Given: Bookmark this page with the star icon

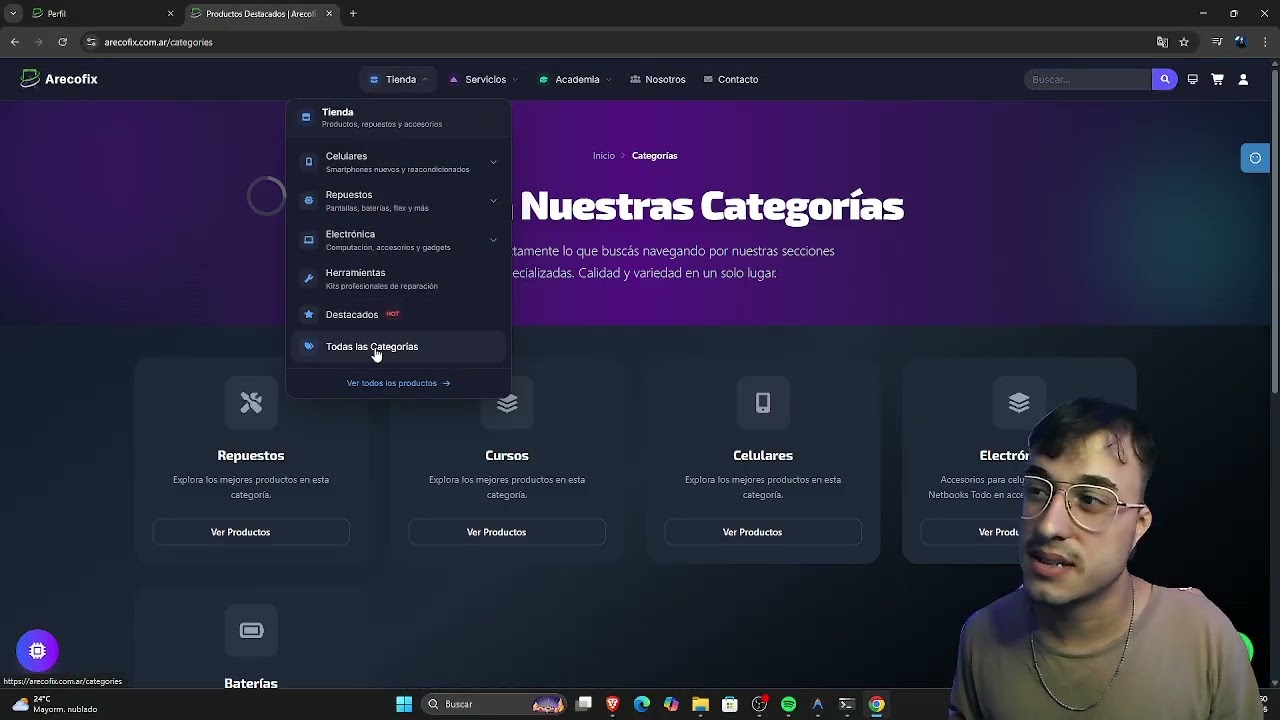Looking at the screenshot, I should 1184,42.
